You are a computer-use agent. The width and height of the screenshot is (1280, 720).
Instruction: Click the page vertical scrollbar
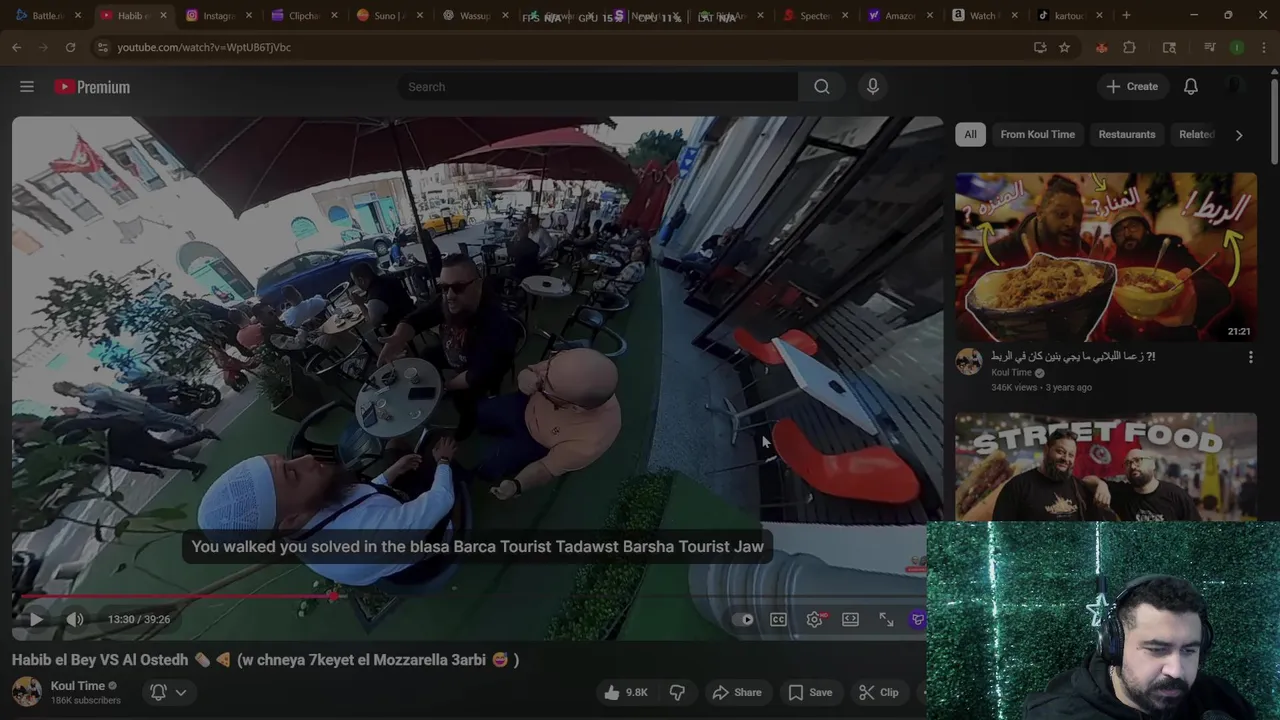(x=1274, y=120)
